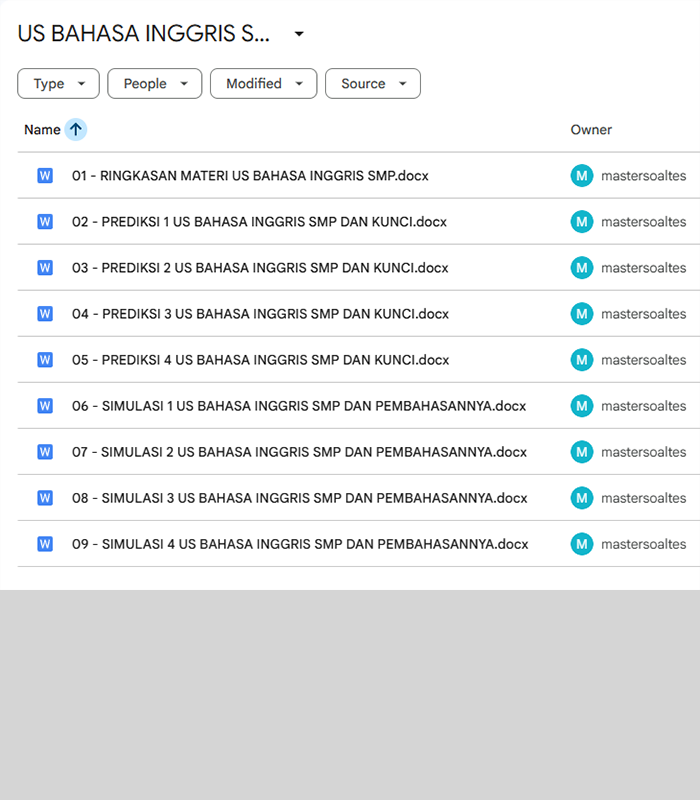
Task: Open 07 - SIMULASI 2 DAN PEMBAHASANNYA file
Action: (x=299, y=452)
